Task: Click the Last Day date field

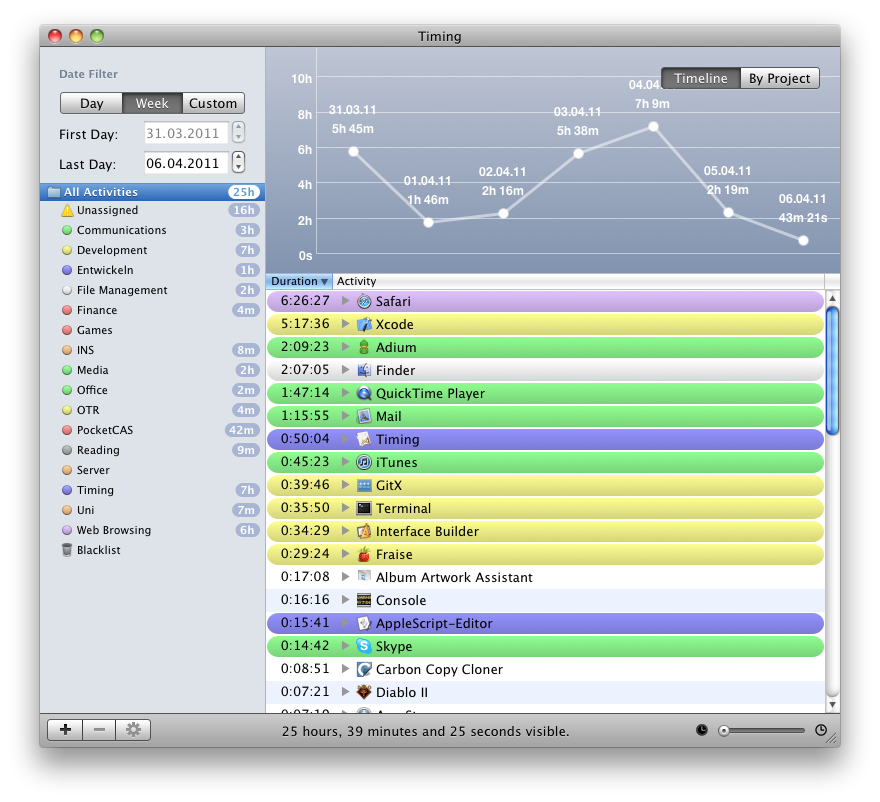Action: point(186,163)
